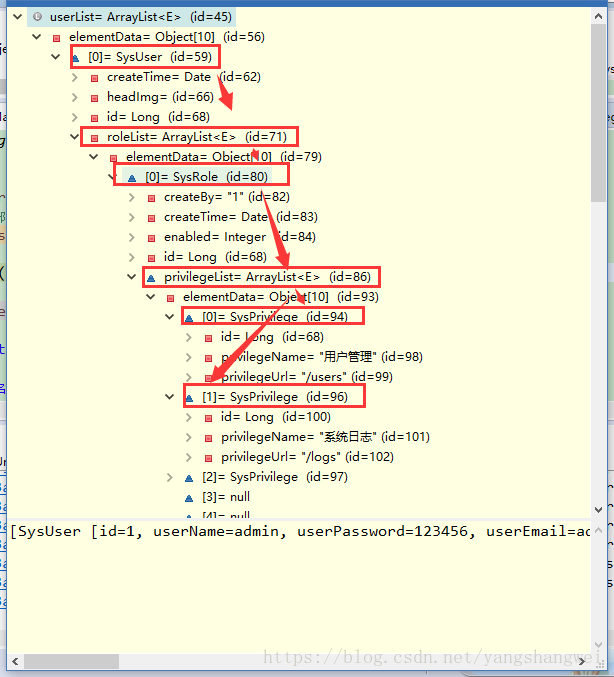Collapse the [1]= SysPrivilege (id=96) node

point(170,397)
